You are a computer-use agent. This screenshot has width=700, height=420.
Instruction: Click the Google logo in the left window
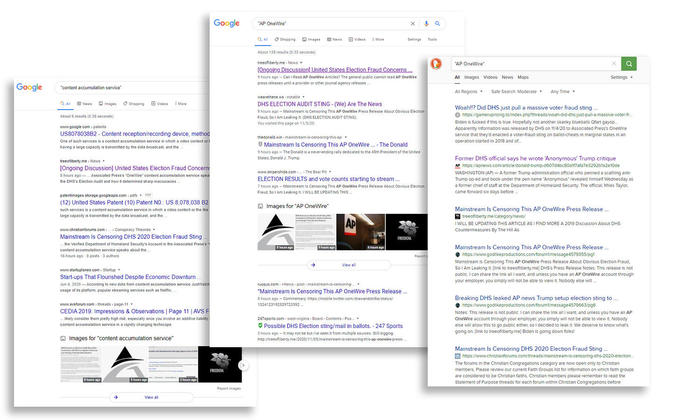pyautogui.click(x=29, y=87)
